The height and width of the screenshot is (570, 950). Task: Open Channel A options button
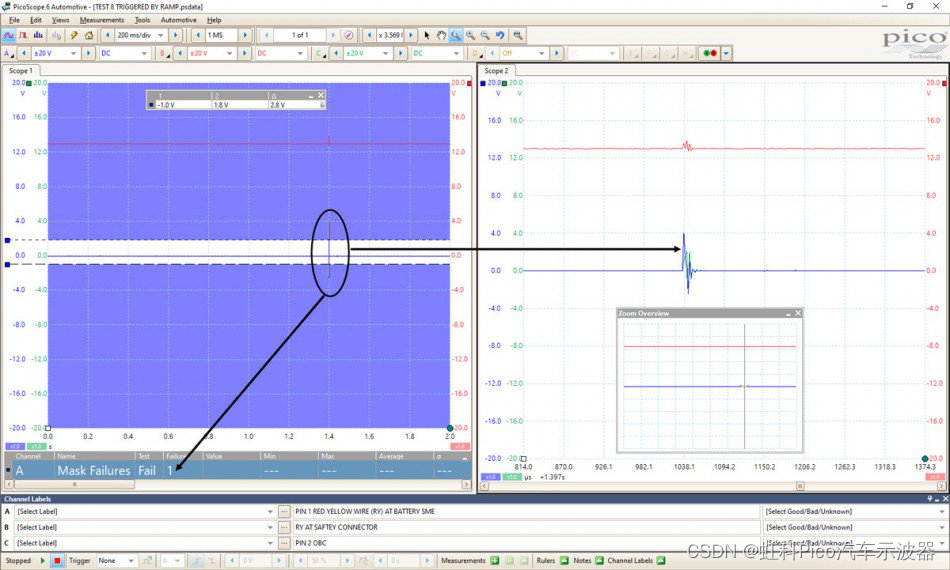[x=8, y=53]
